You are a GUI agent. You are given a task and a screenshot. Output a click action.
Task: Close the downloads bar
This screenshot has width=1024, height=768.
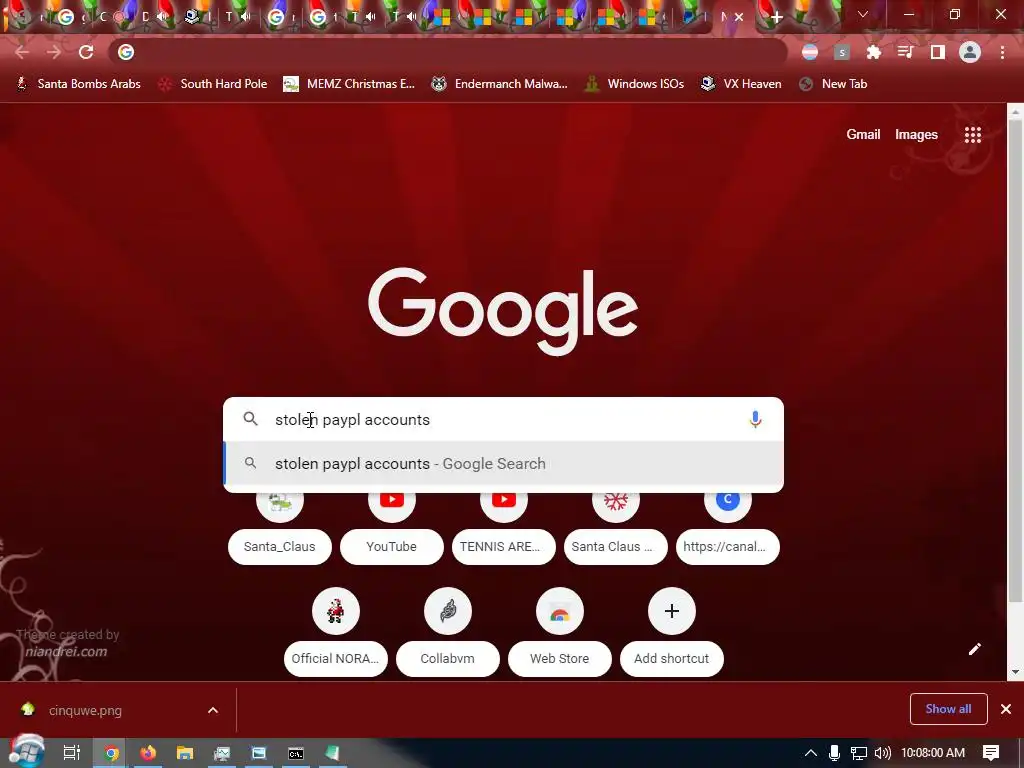point(1006,709)
